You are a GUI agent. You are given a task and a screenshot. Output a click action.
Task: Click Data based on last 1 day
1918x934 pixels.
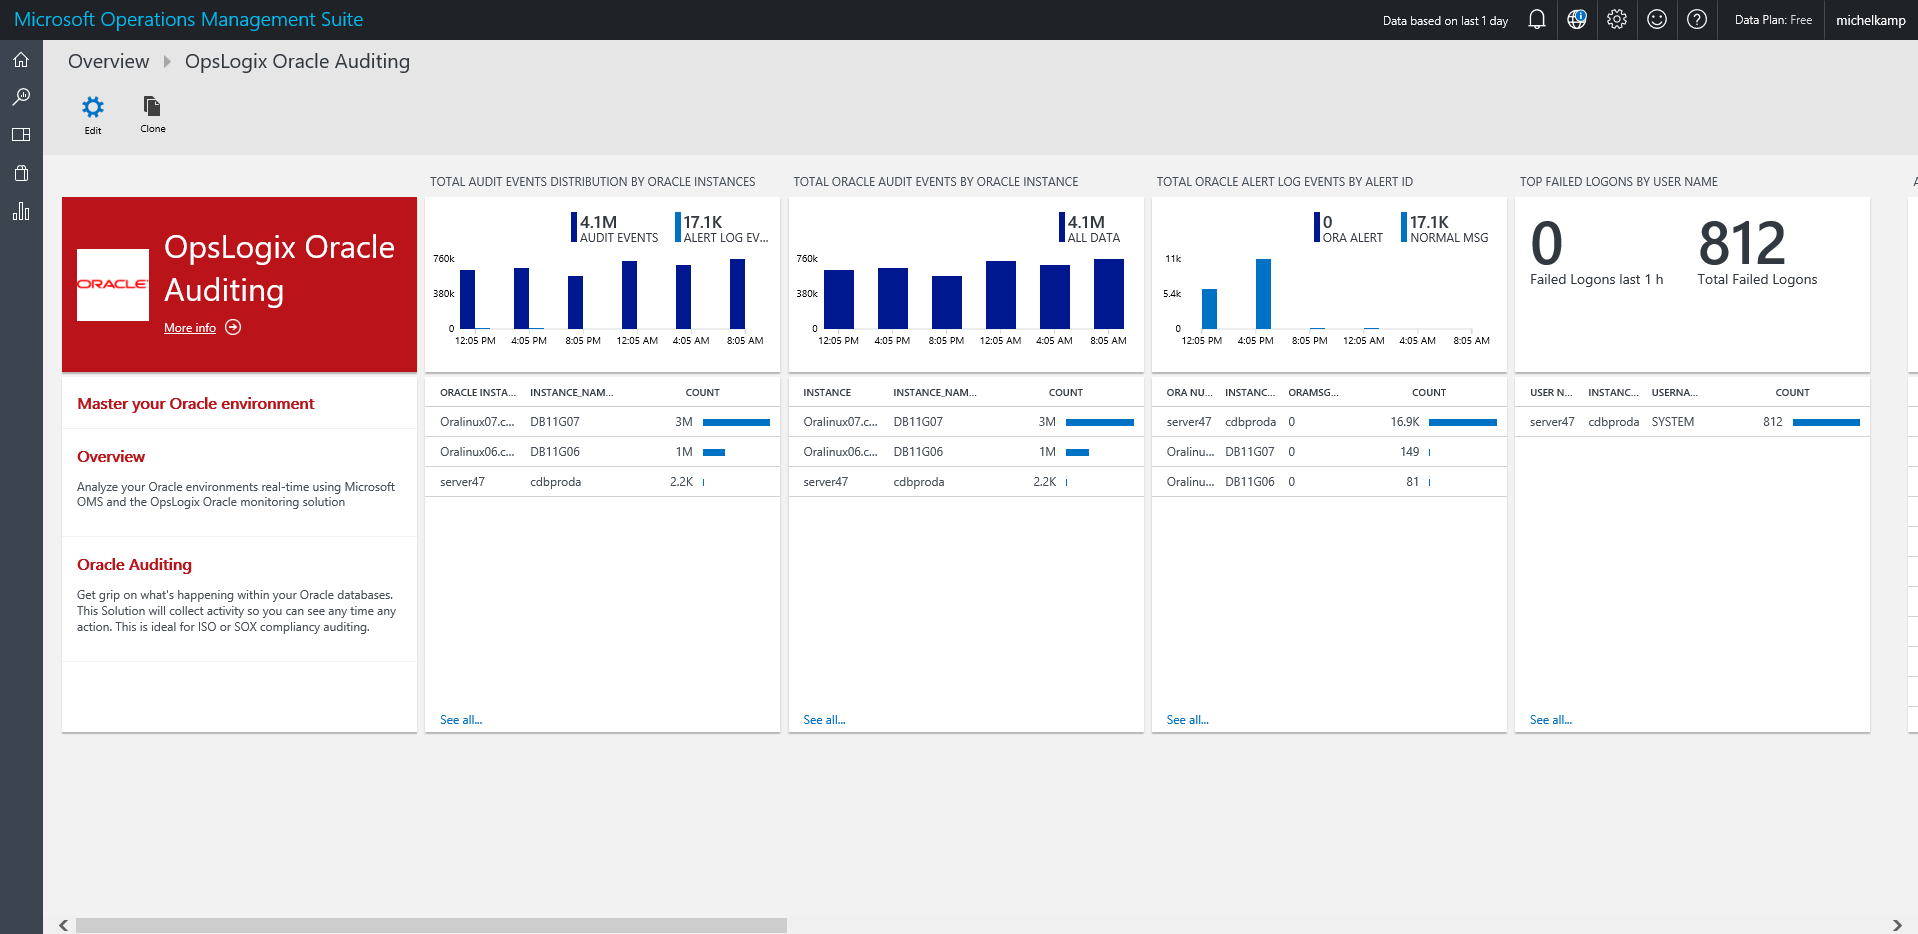[x=1445, y=21]
